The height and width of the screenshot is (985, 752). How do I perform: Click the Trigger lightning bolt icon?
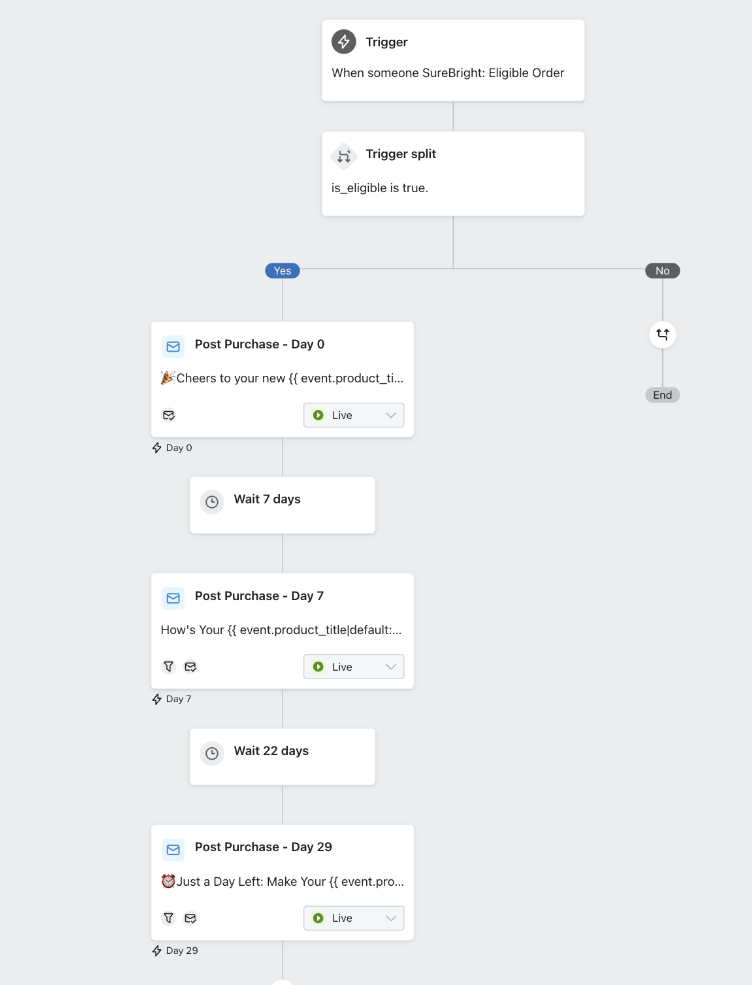[x=344, y=42]
